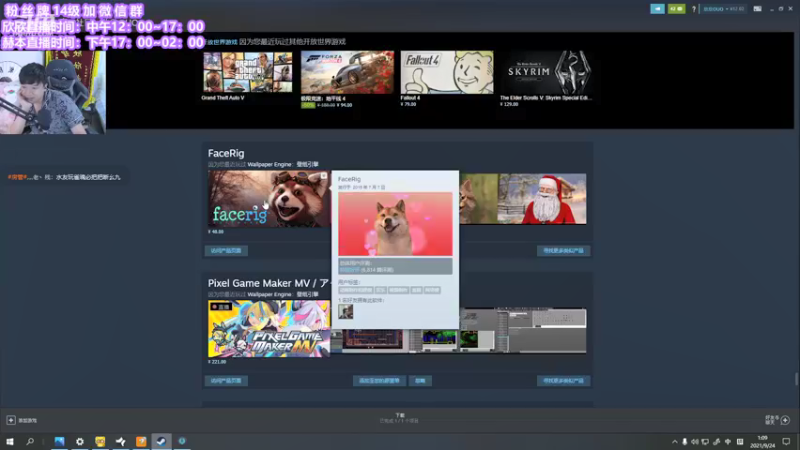800x450 pixels.
Task: Open Steam help question mark icon
Action: pyautogui.click(x=693, y=9)
